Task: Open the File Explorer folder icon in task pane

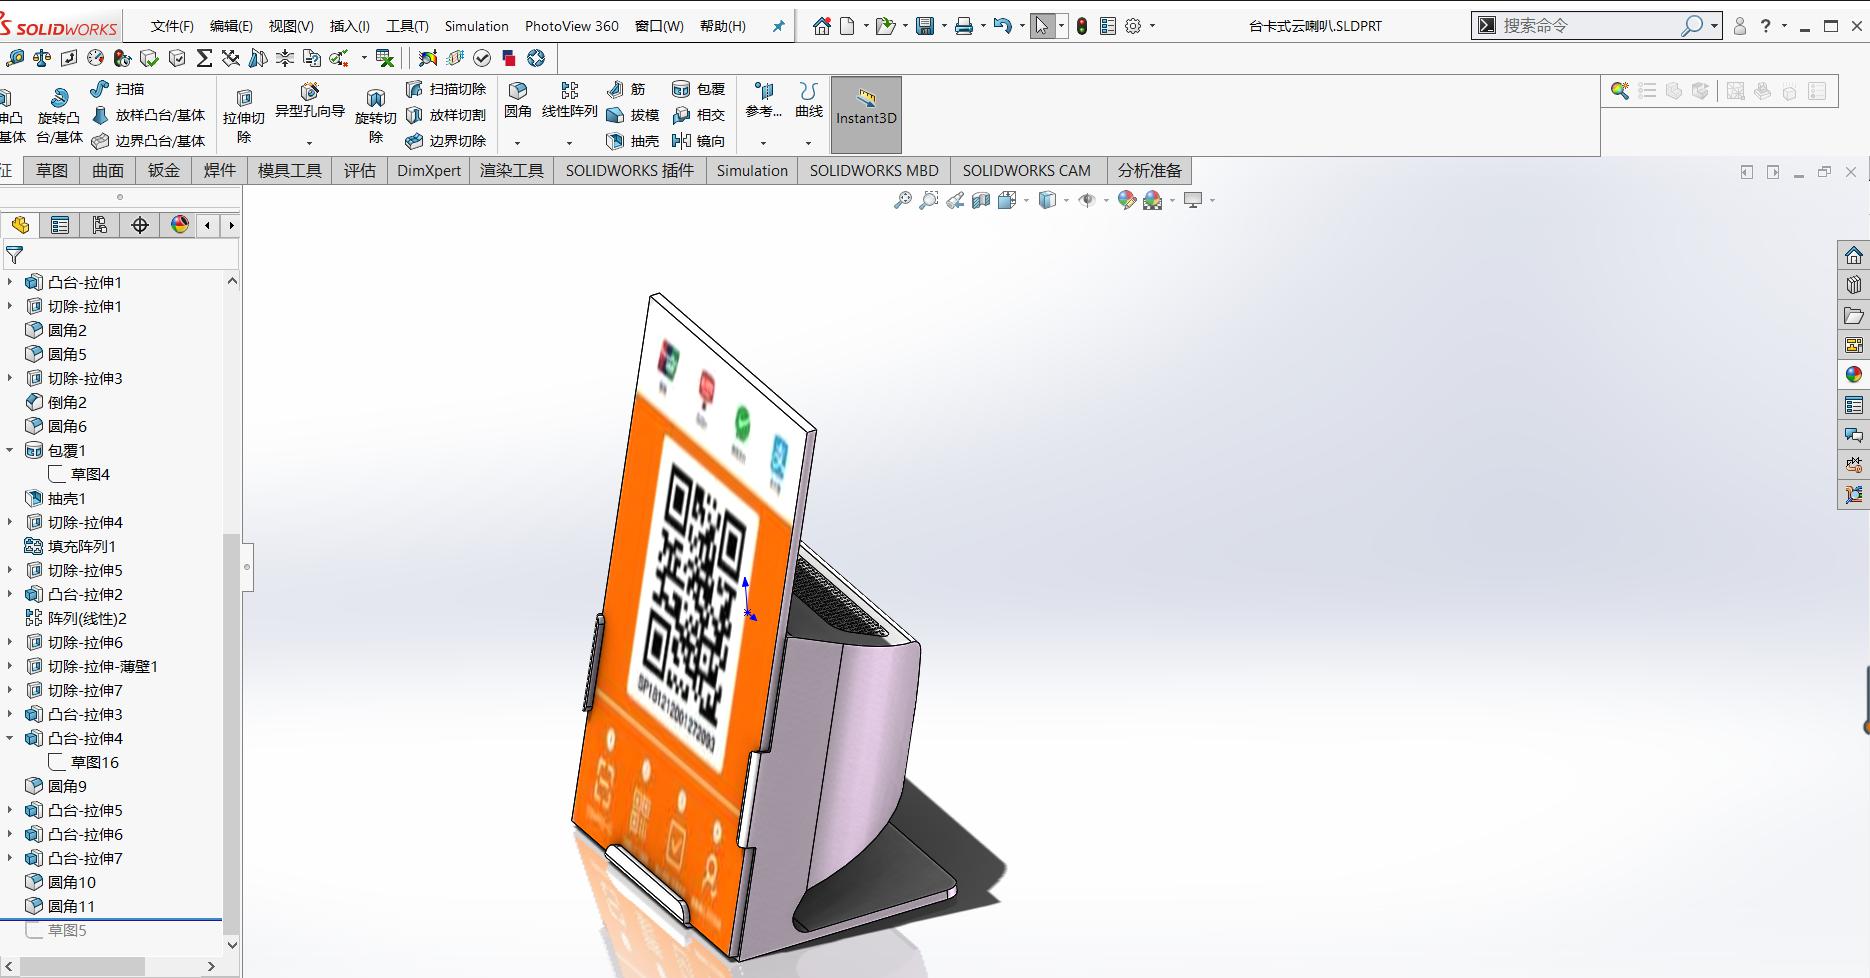Action: (x=1854, y=315)
